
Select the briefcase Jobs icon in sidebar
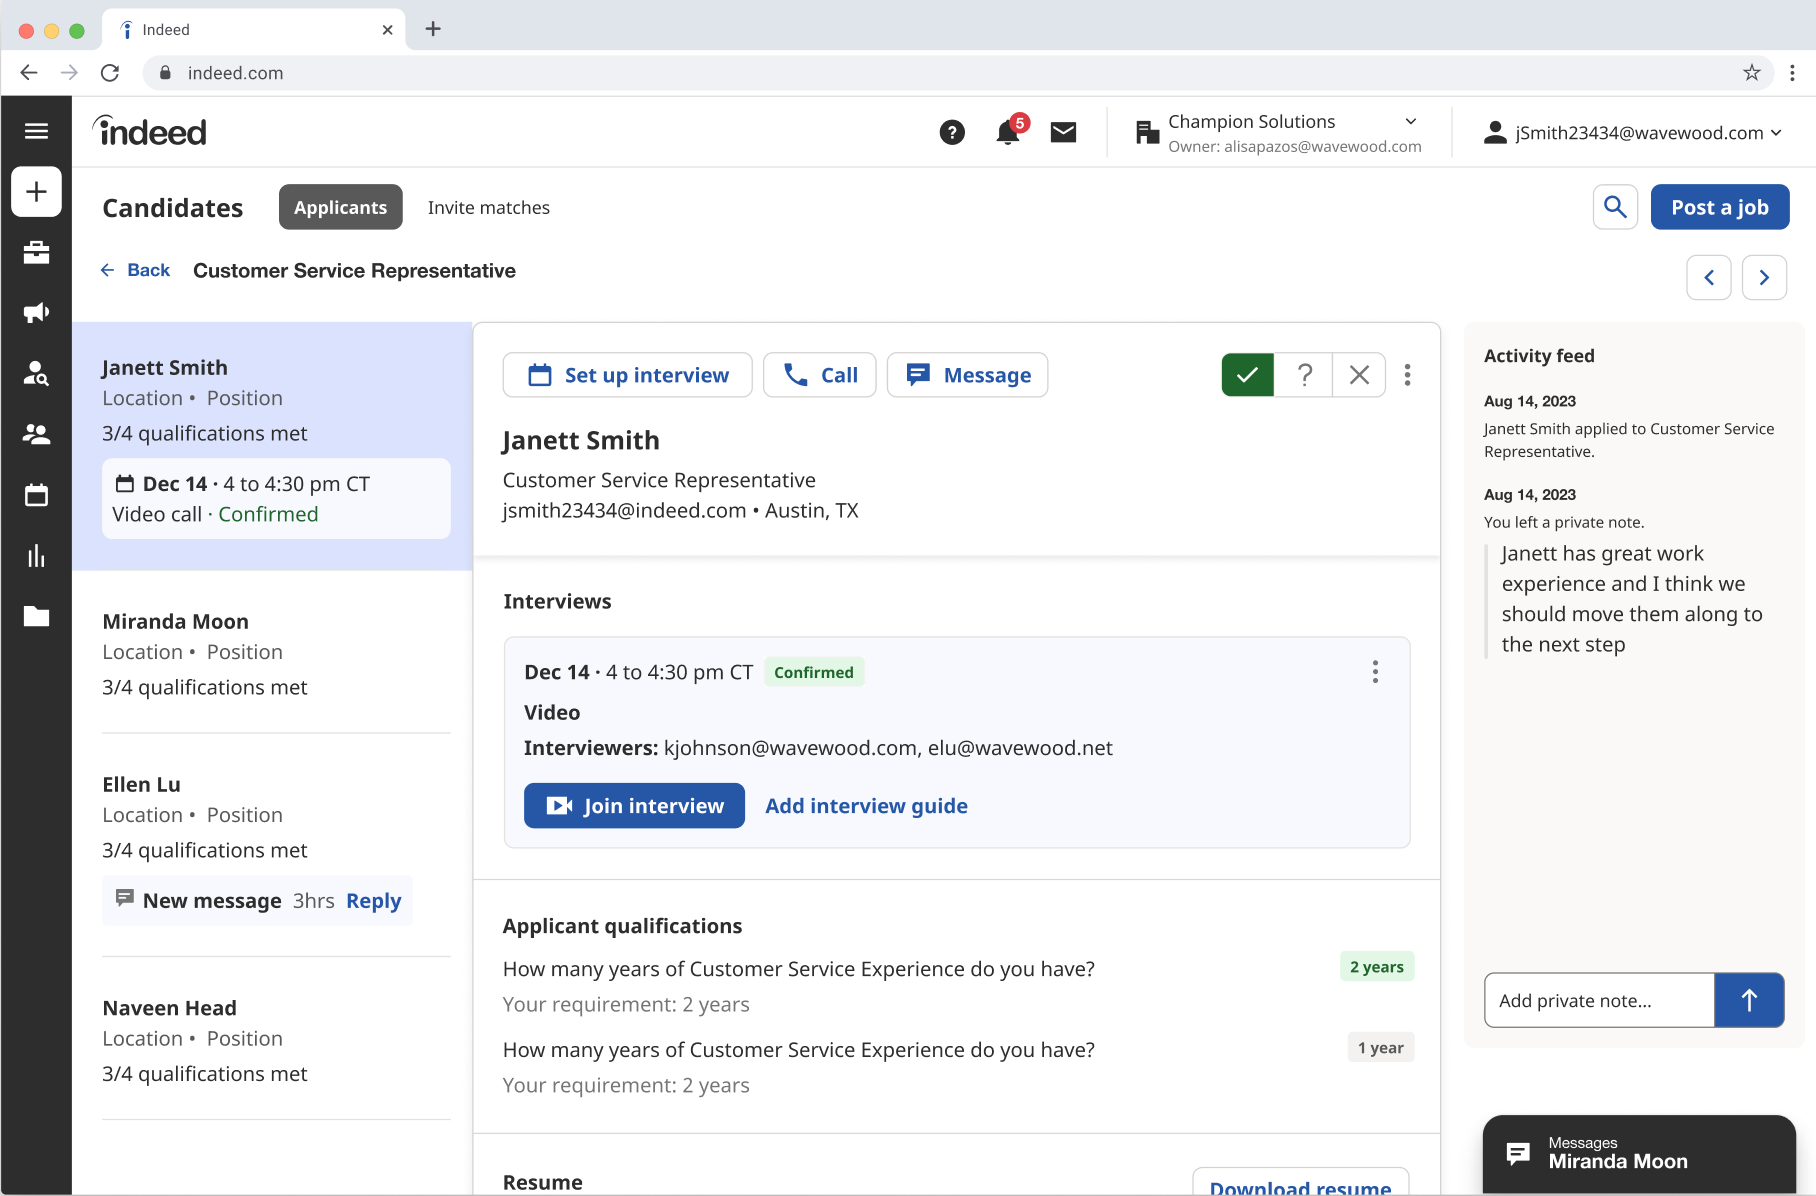click(36, 252)
